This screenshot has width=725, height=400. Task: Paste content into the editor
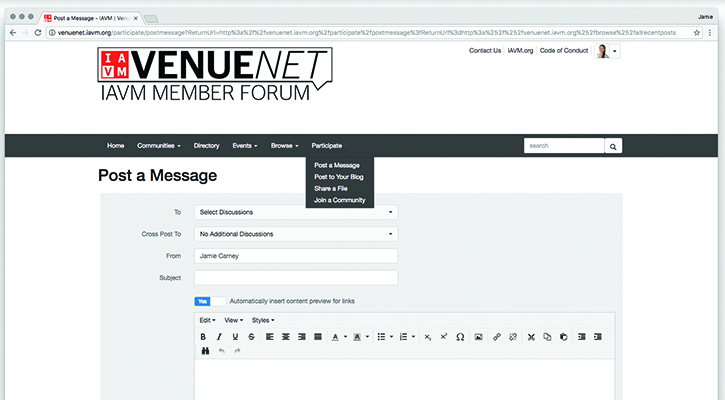[563, 337]
